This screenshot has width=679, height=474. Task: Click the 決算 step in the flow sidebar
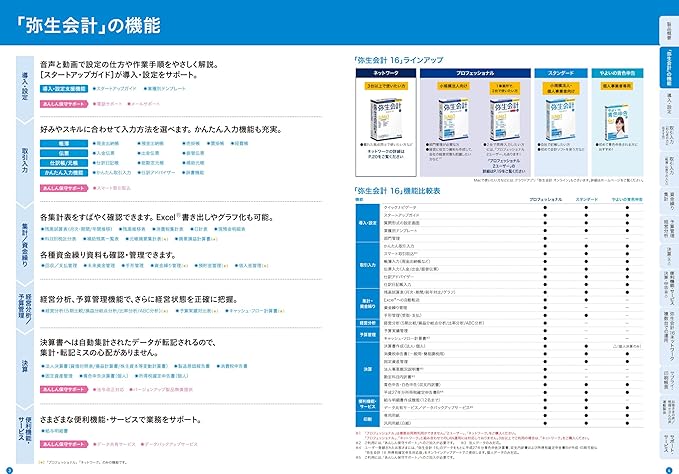click(25, 366)
